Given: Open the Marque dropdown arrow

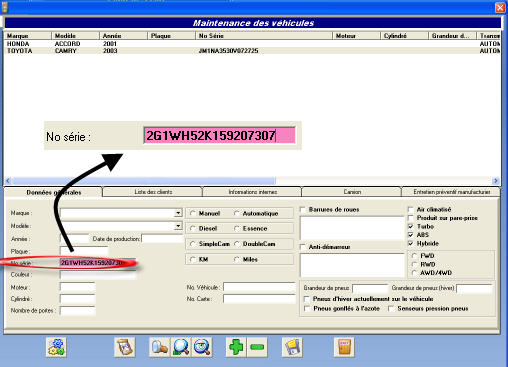Looking at the screenshot, I should pyautogui.click(x=178, y=213).
